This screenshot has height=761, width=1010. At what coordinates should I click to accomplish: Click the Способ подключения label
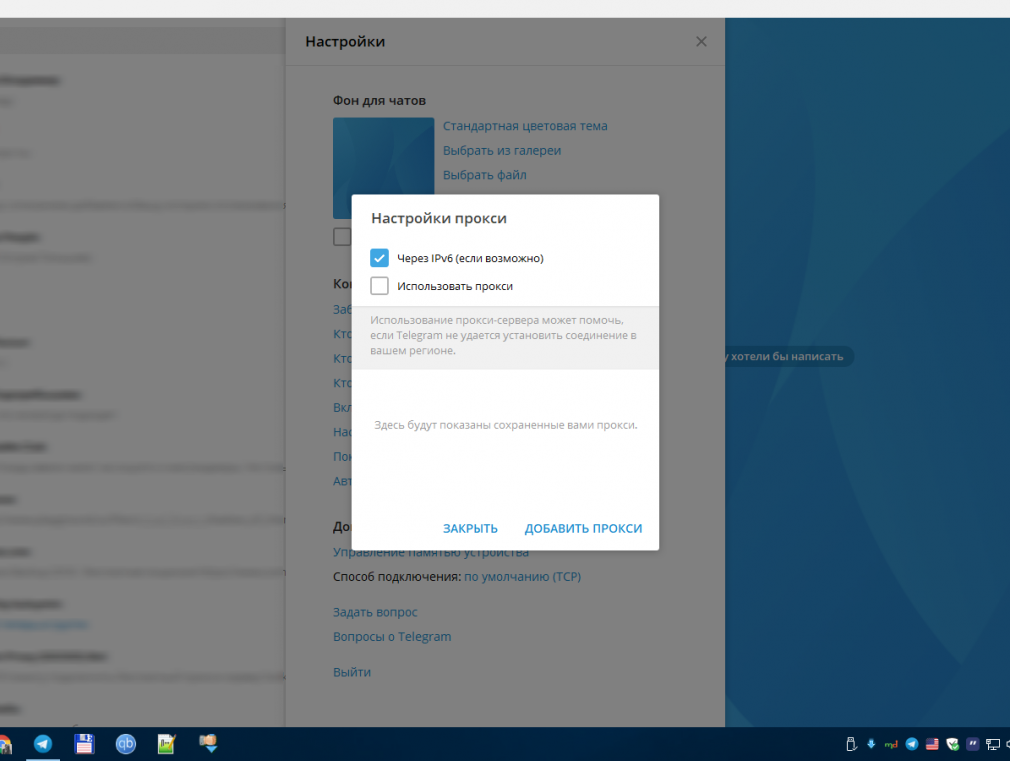pyautogui.click(x=397, y=577)
